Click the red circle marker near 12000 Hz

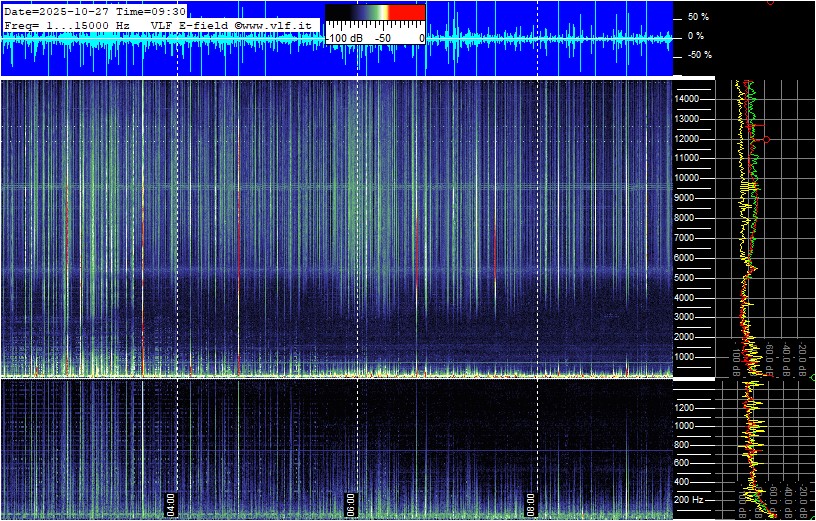point(766,140)
